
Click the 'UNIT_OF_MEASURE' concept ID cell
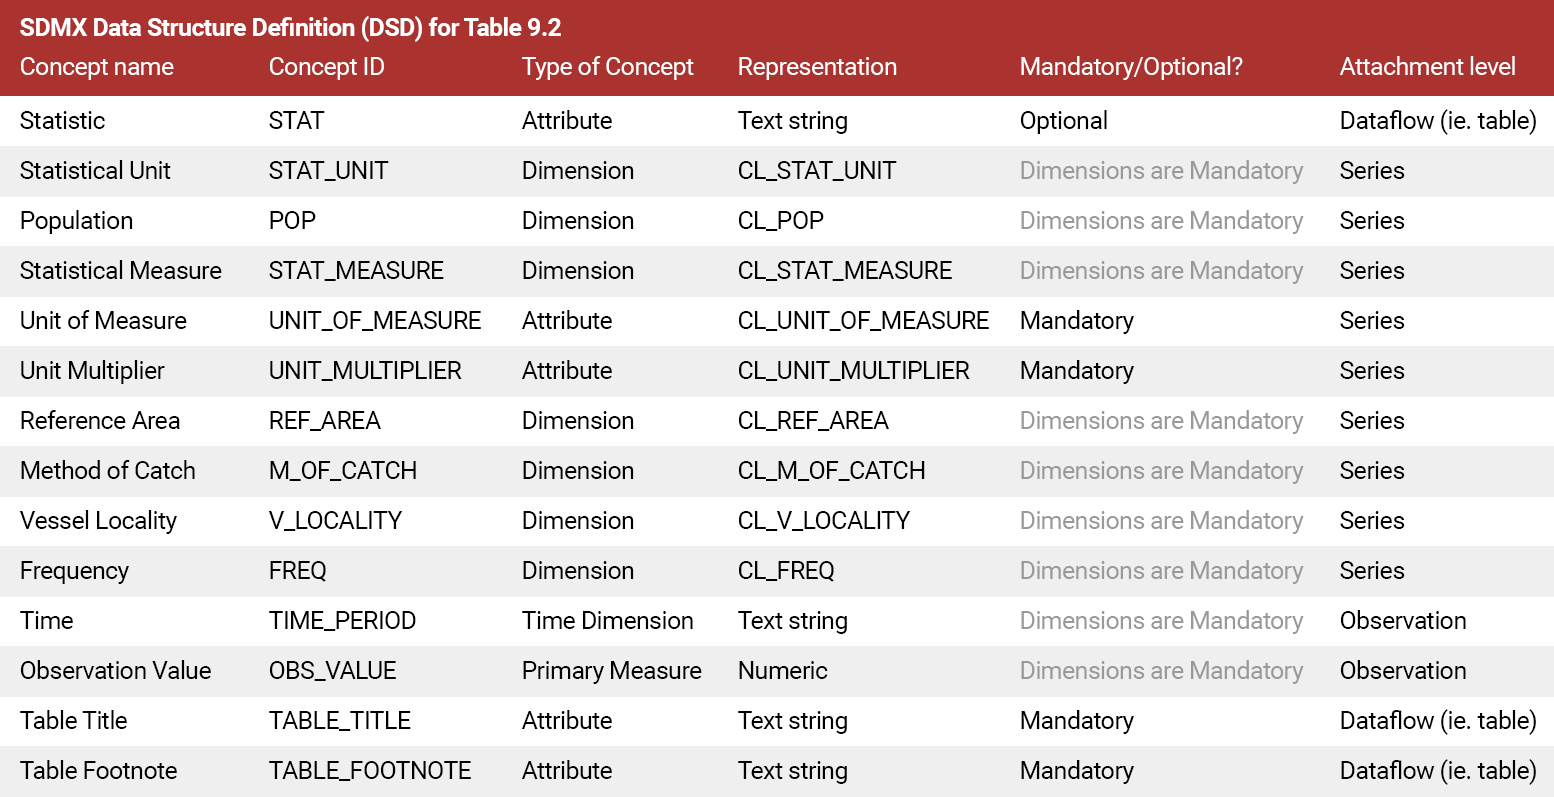click(375, 321)
